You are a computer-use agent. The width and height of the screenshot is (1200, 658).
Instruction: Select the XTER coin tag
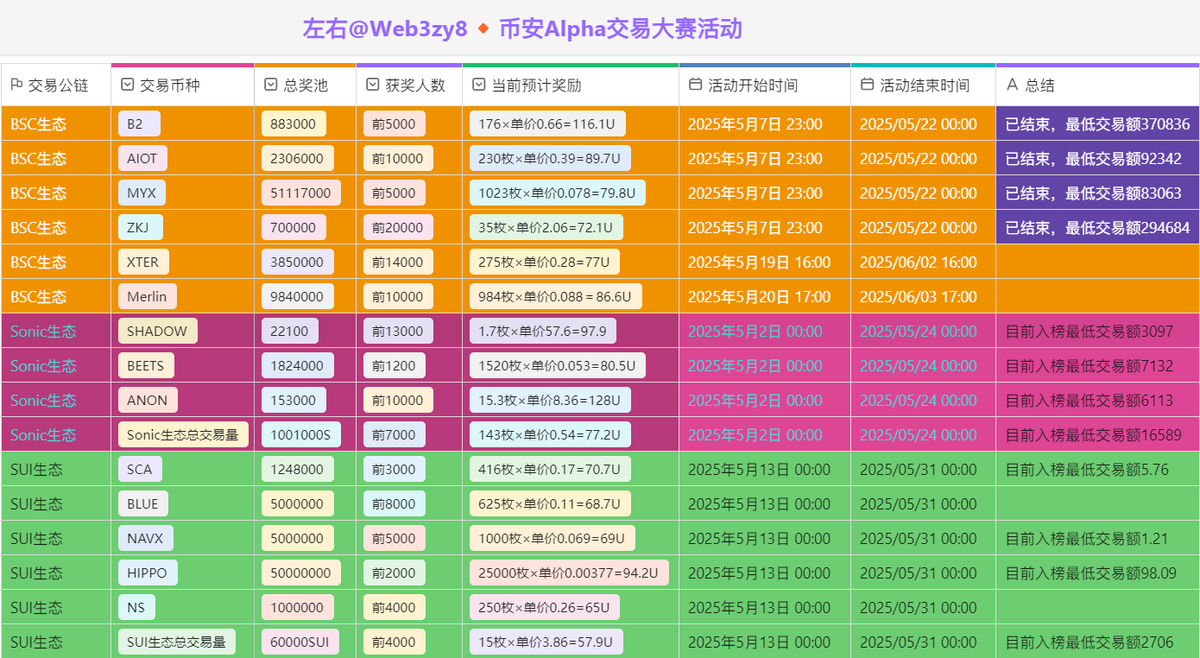coord(143,262)
